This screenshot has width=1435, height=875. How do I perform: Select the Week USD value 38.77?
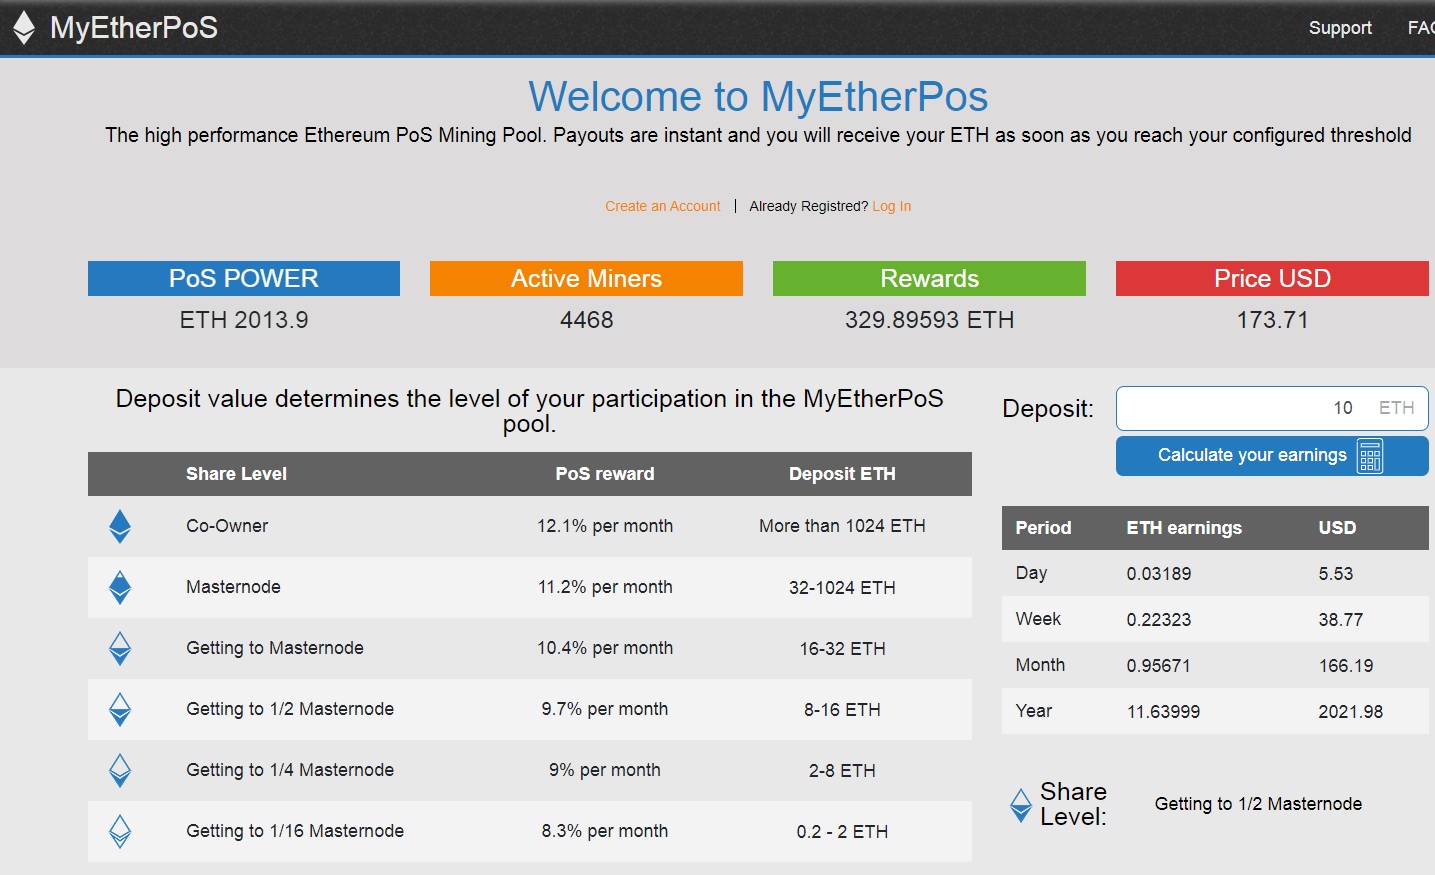(x=1340, y=620)
